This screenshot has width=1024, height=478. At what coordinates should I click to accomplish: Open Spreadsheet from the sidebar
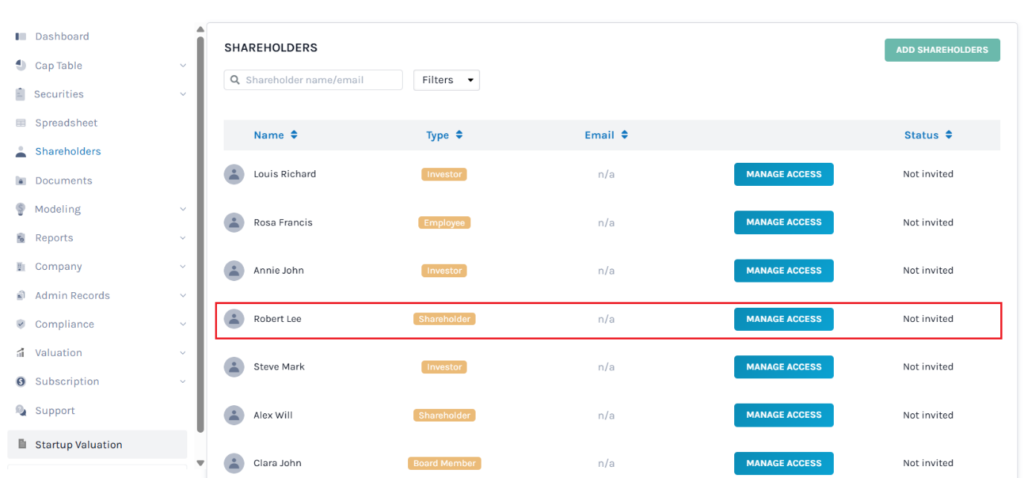(x=66, y=123)
